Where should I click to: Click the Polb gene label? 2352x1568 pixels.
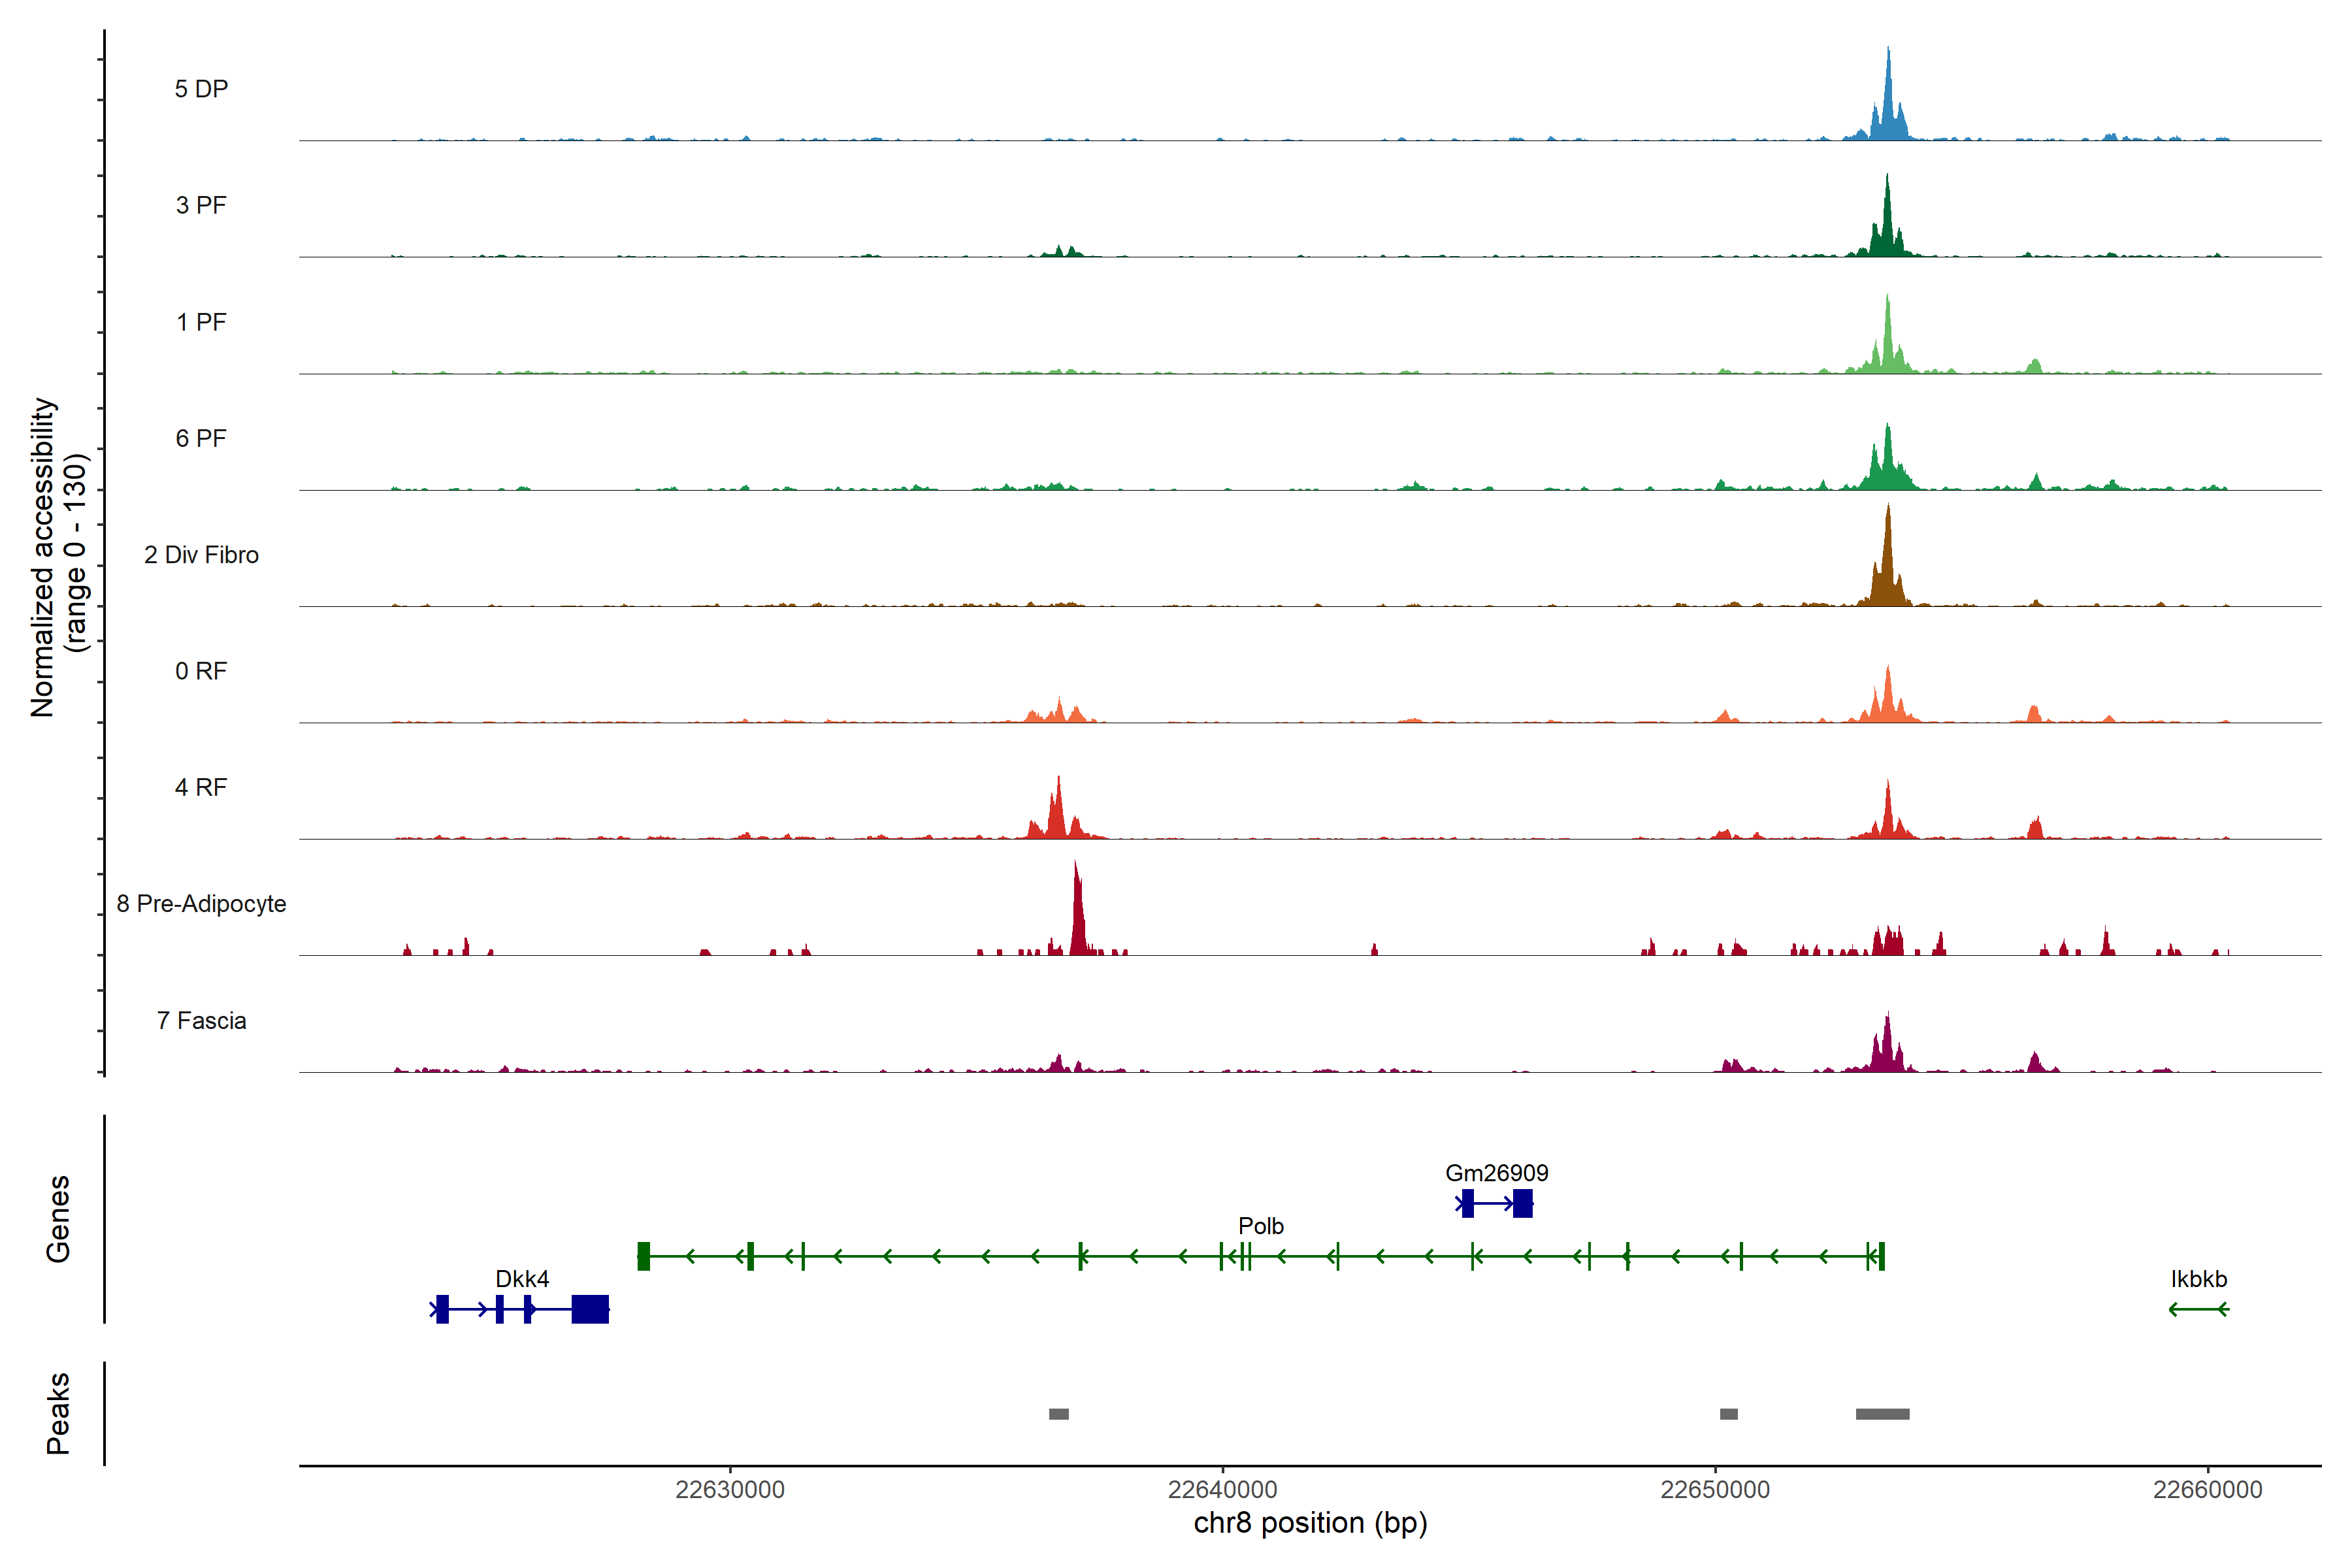(x=1260, y=1226)
